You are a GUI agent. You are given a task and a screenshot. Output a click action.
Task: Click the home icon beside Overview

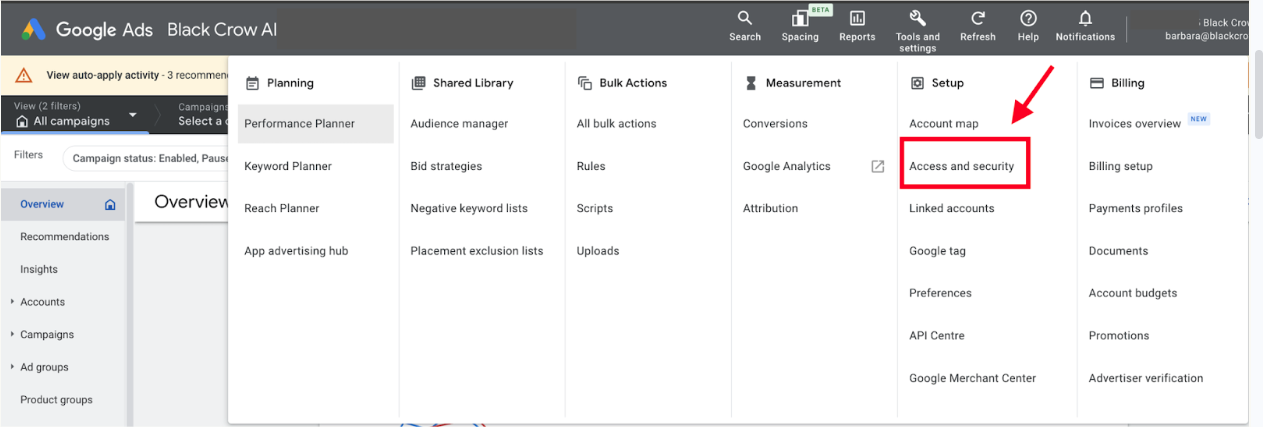(110, 204)
